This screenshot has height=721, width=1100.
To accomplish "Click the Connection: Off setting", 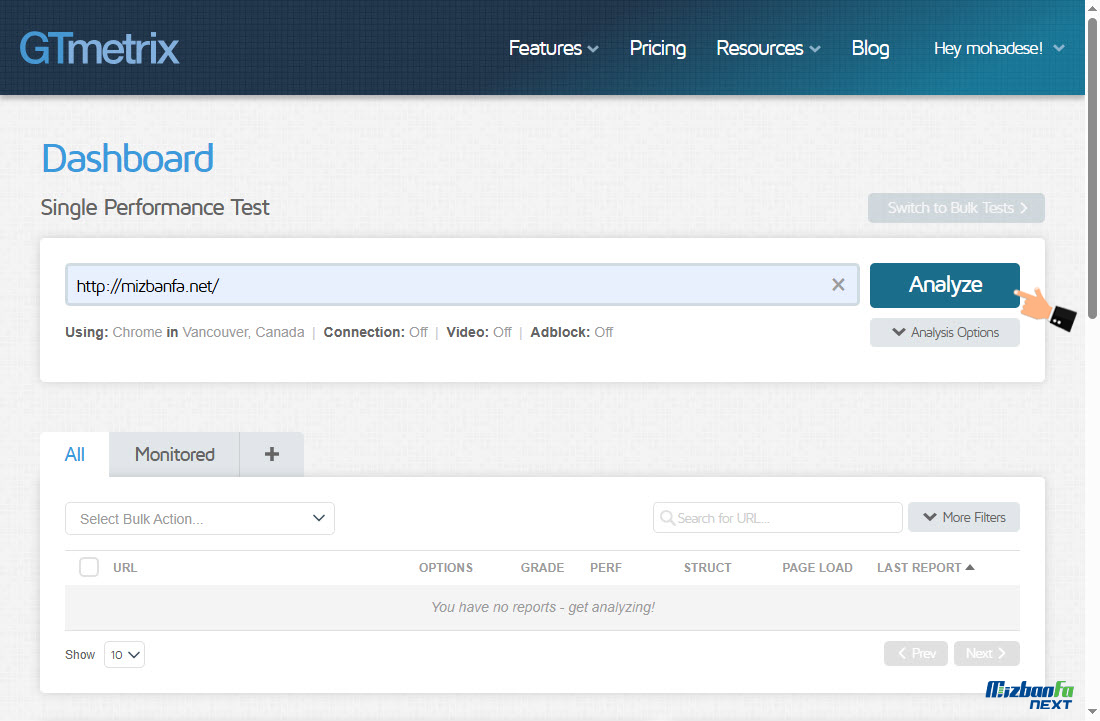I will tap(375, 332).
